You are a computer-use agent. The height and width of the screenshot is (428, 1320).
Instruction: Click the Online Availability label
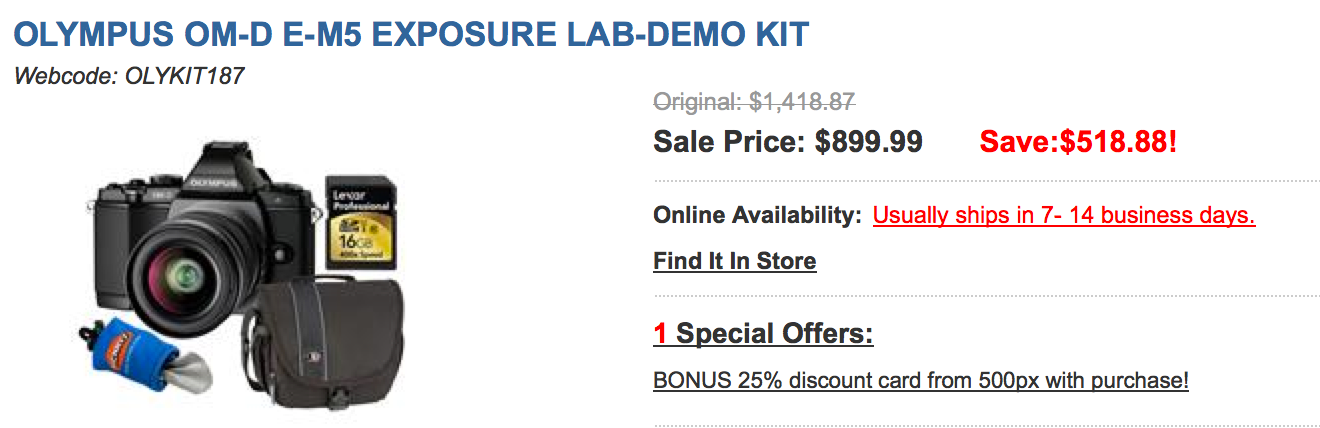[x=758, y=214]
